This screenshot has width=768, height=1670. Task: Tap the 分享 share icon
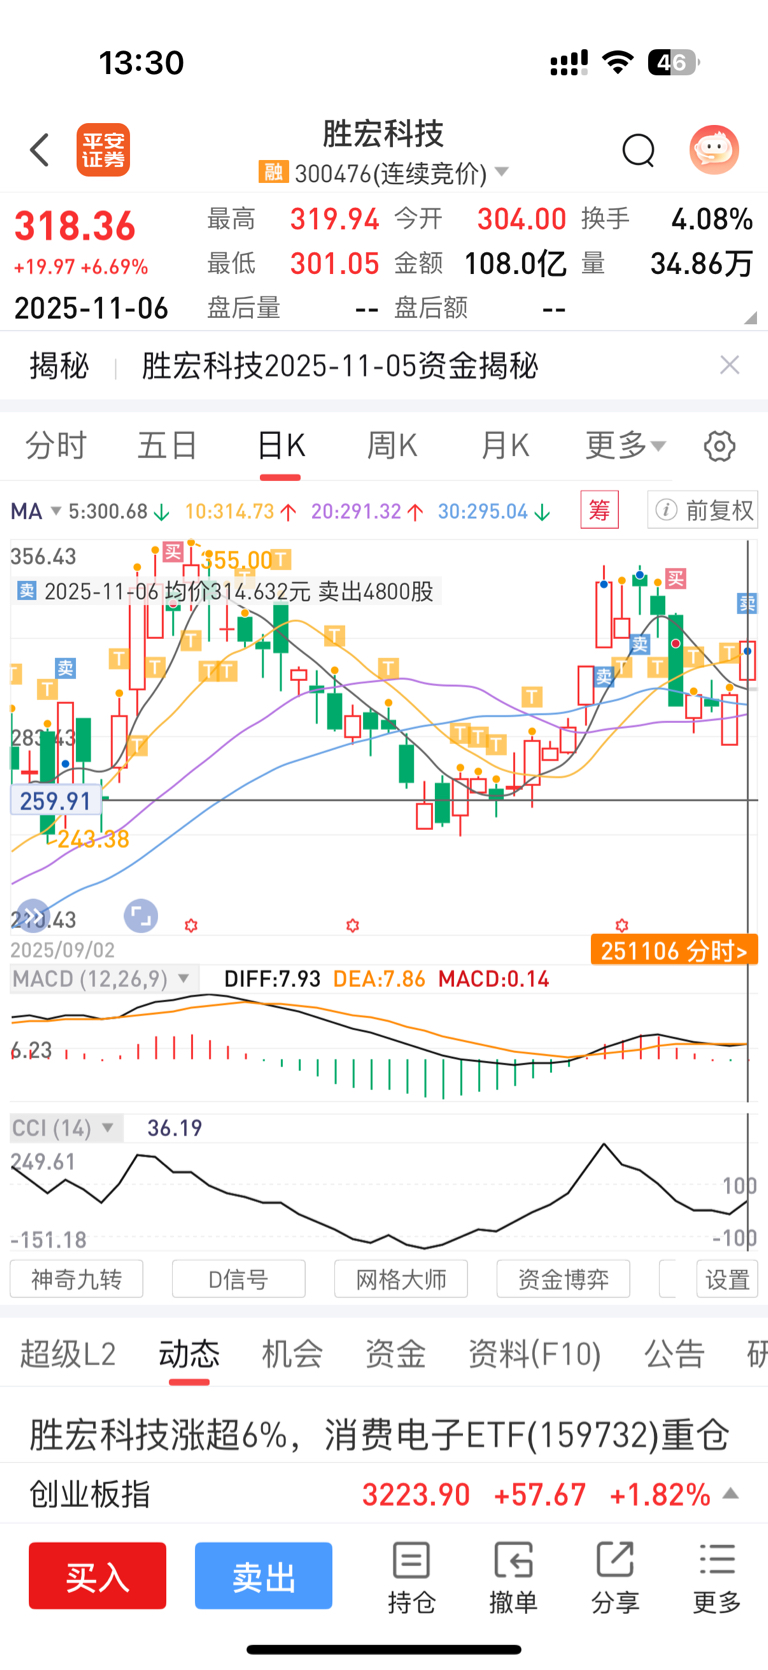[615, 1577]
